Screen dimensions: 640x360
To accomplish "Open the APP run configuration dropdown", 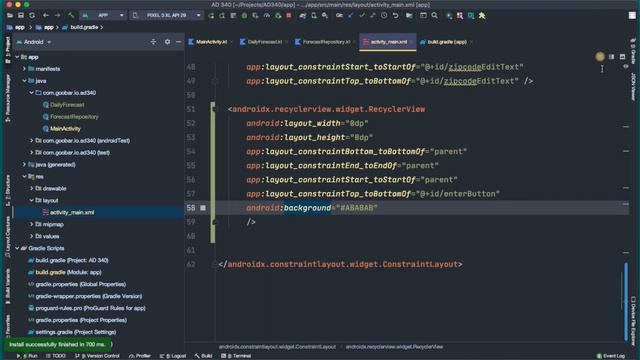I will coord(103,16).
